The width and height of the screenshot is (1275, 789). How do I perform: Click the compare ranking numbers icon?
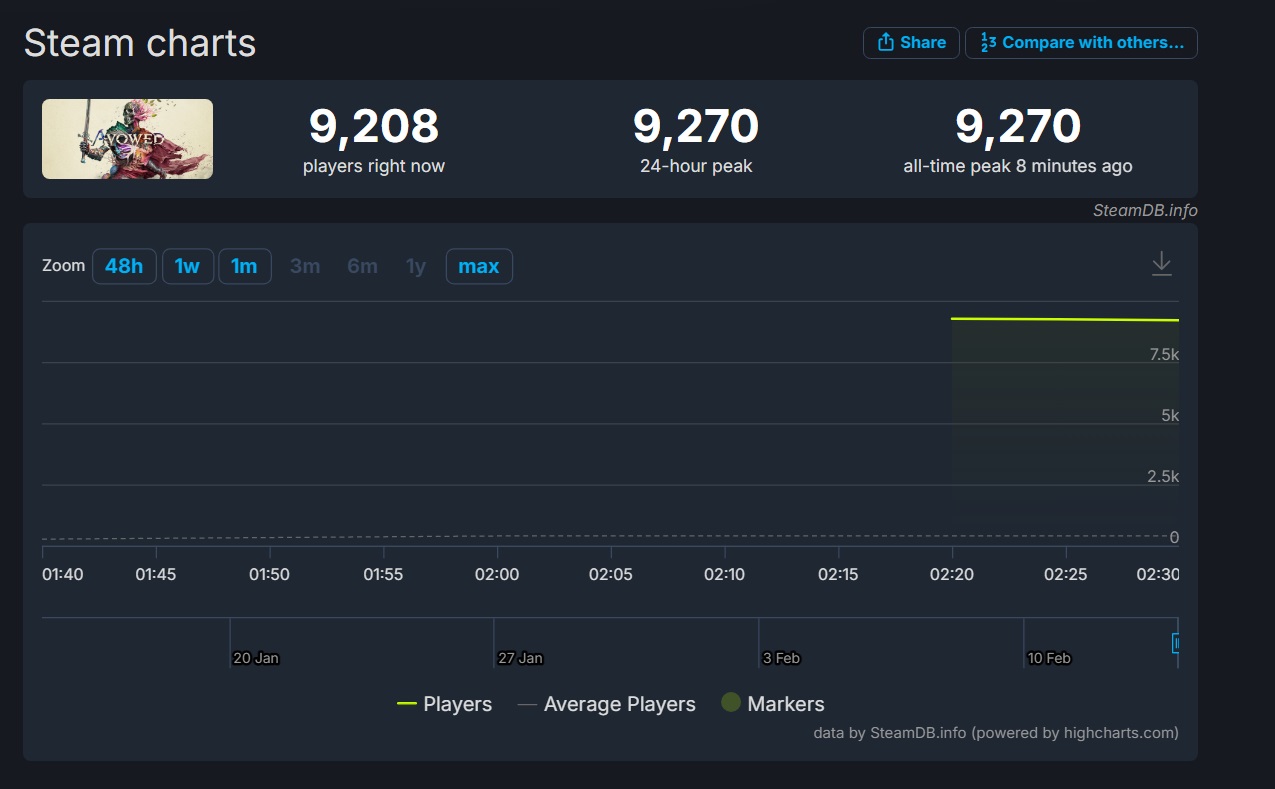(988, 42)
